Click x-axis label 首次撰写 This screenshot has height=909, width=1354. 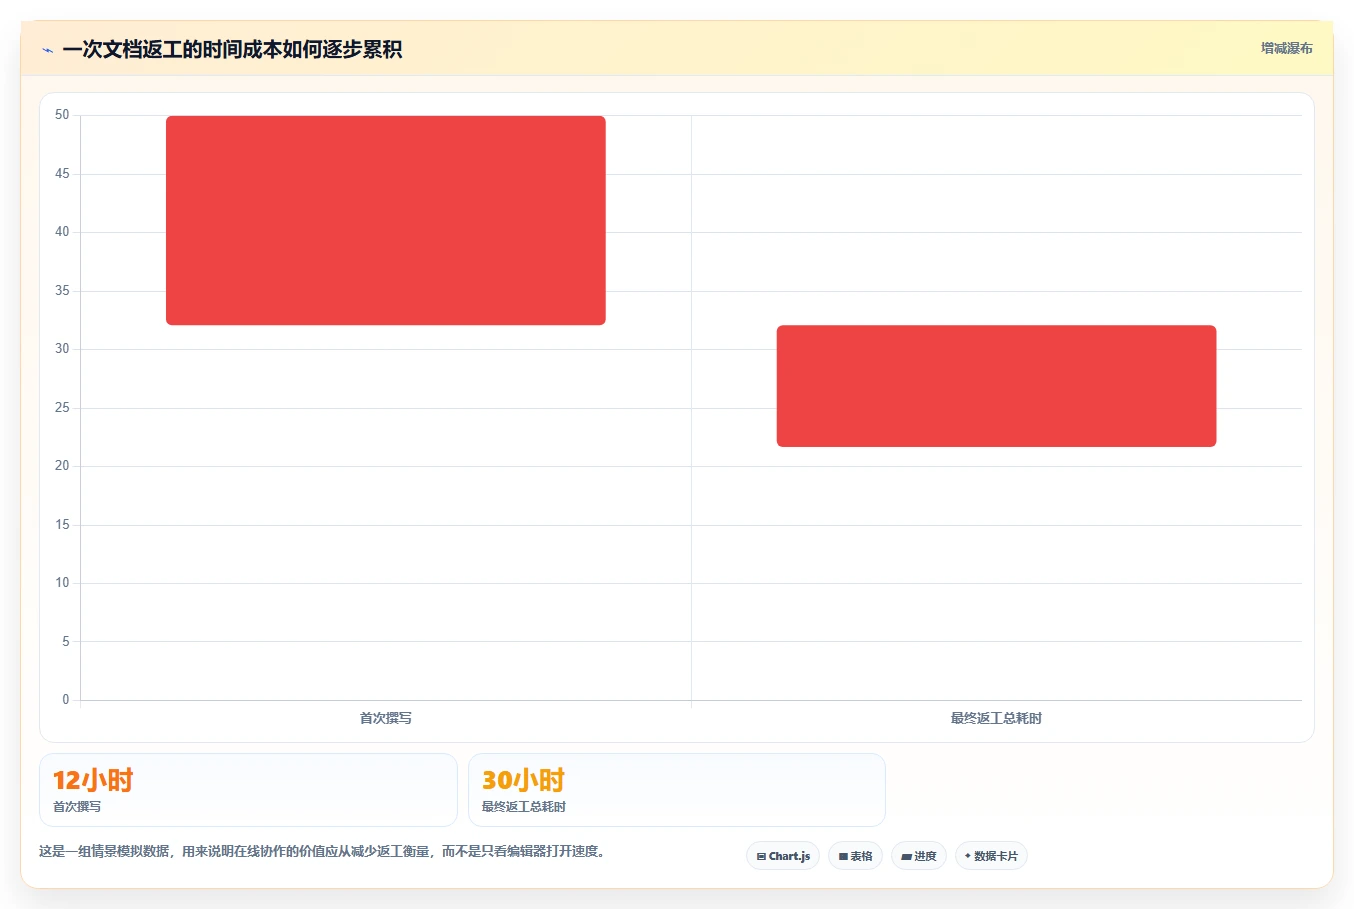click(386, 718)
